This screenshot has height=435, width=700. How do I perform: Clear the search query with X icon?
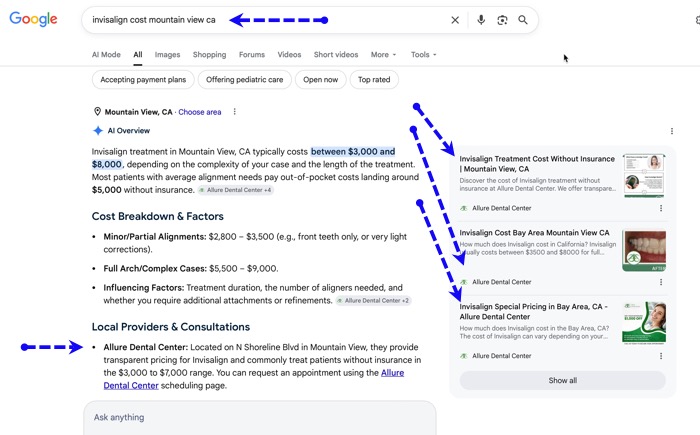click(x=455, y=20)
